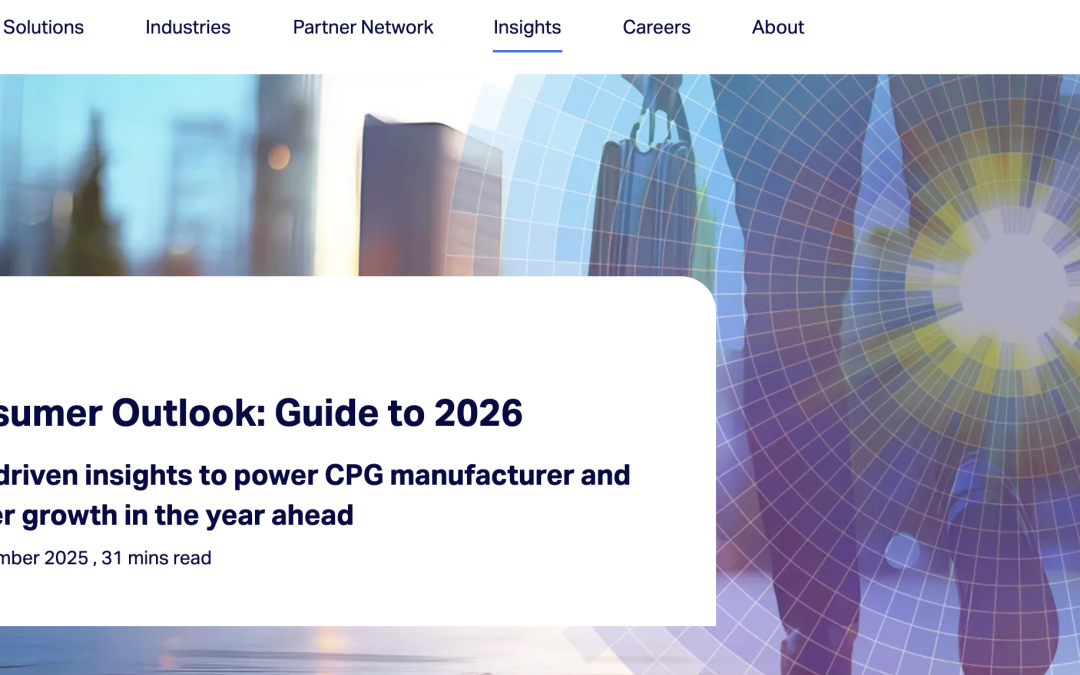
Task: Open the About menu item
Action: (x=778, y=28)
